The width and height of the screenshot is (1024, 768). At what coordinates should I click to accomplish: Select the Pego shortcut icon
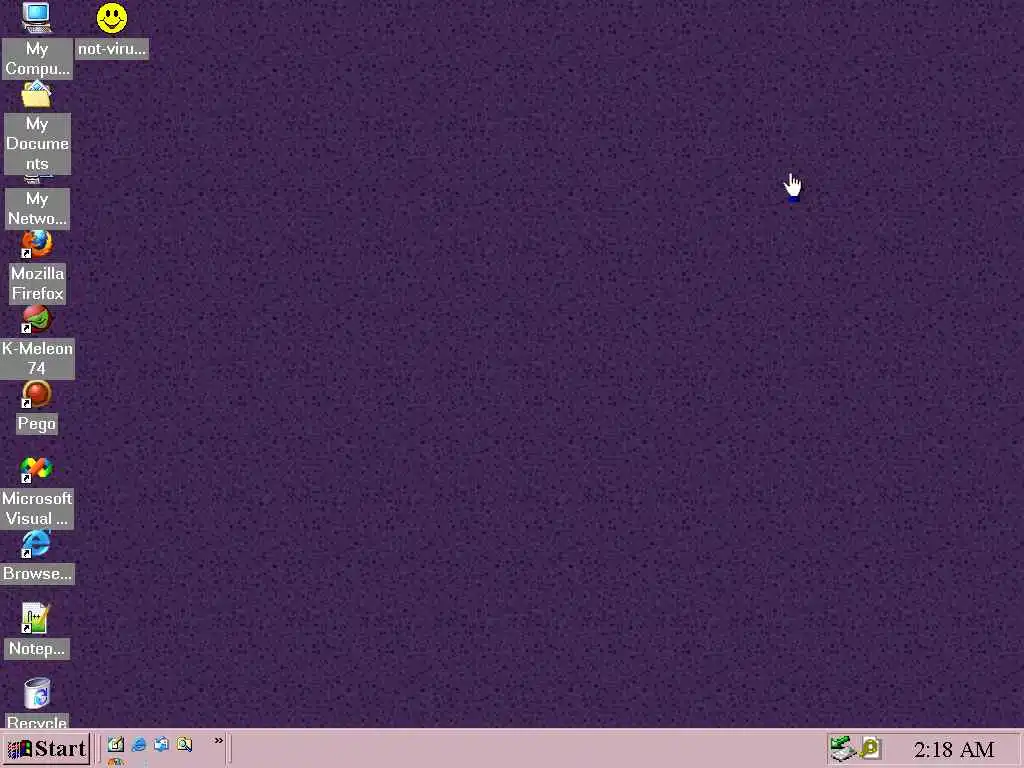[x=37, y=395]
